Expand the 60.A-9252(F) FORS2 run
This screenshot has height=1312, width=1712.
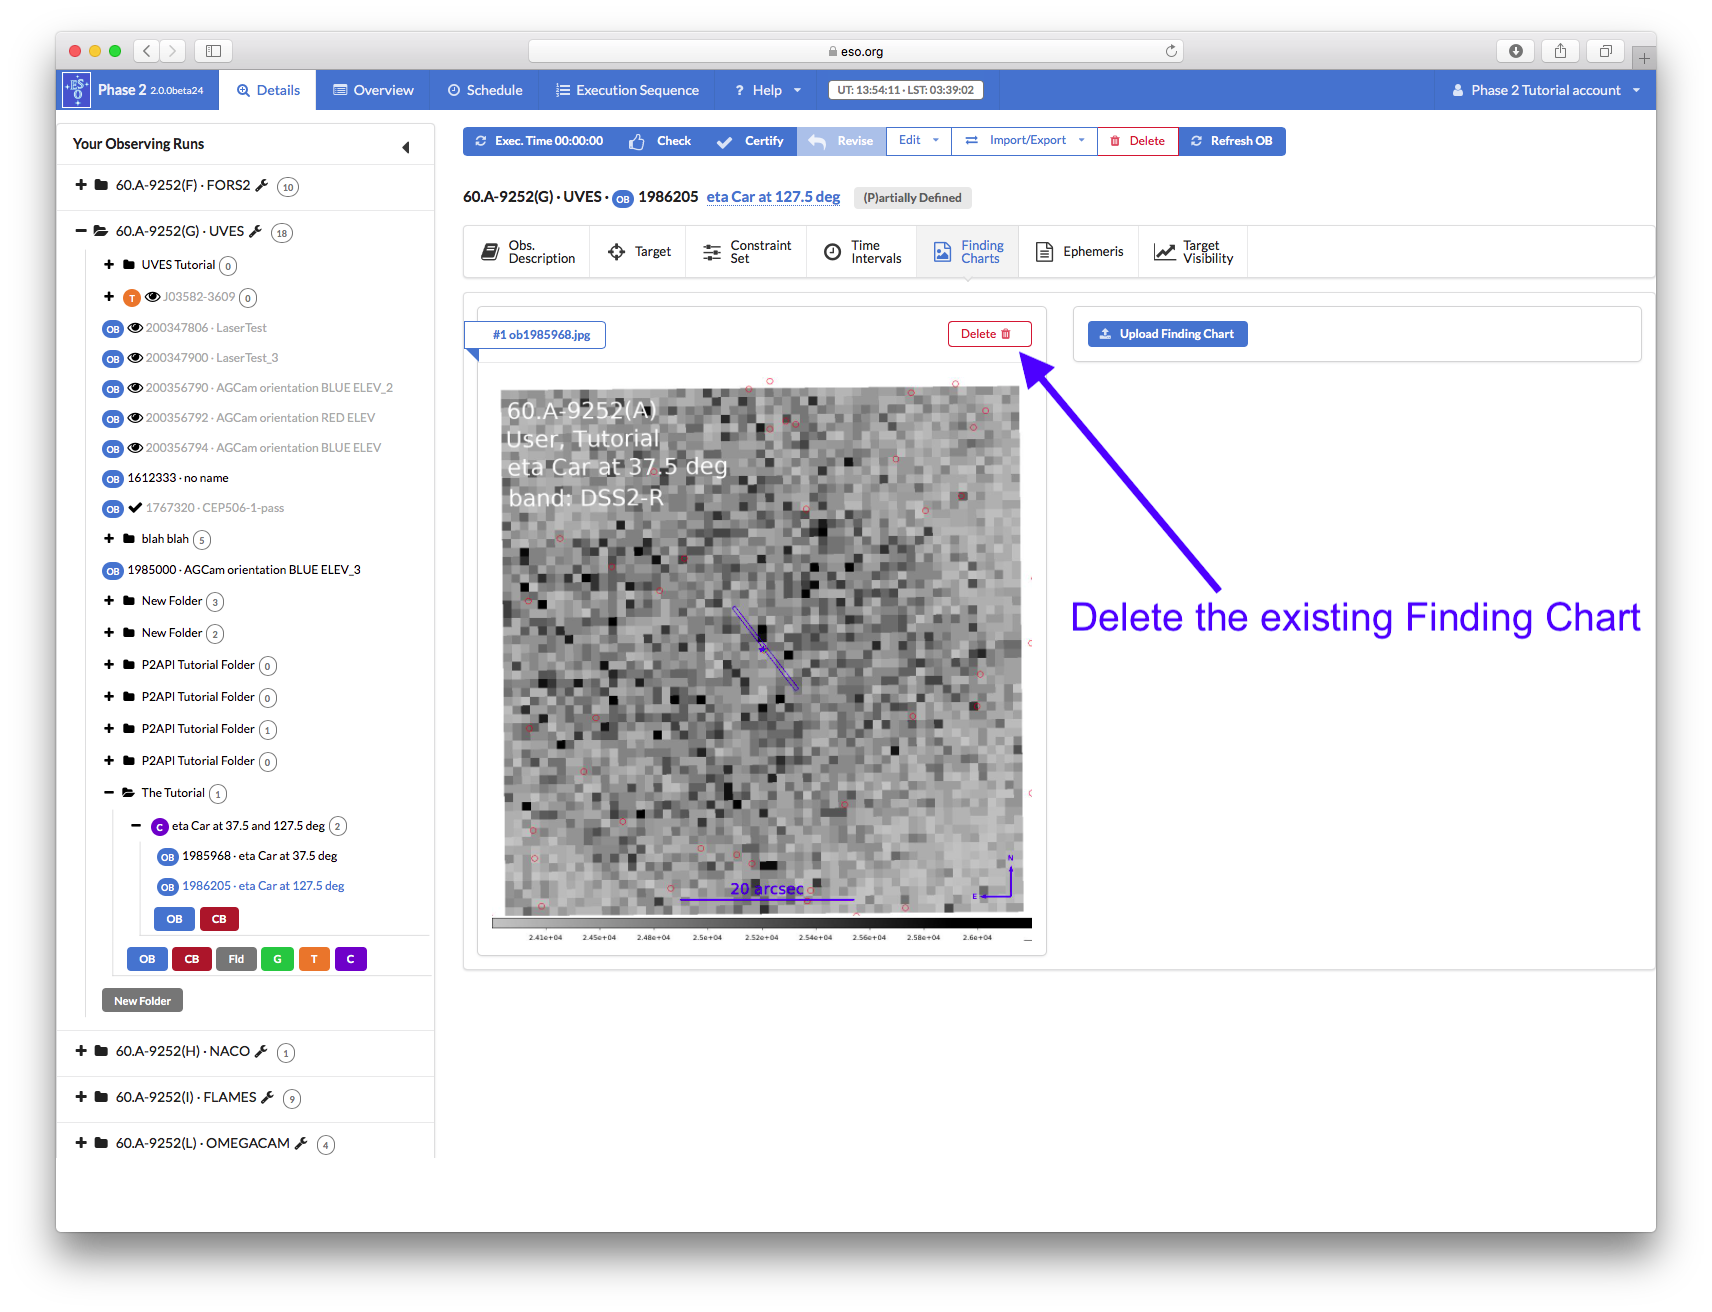81,185
